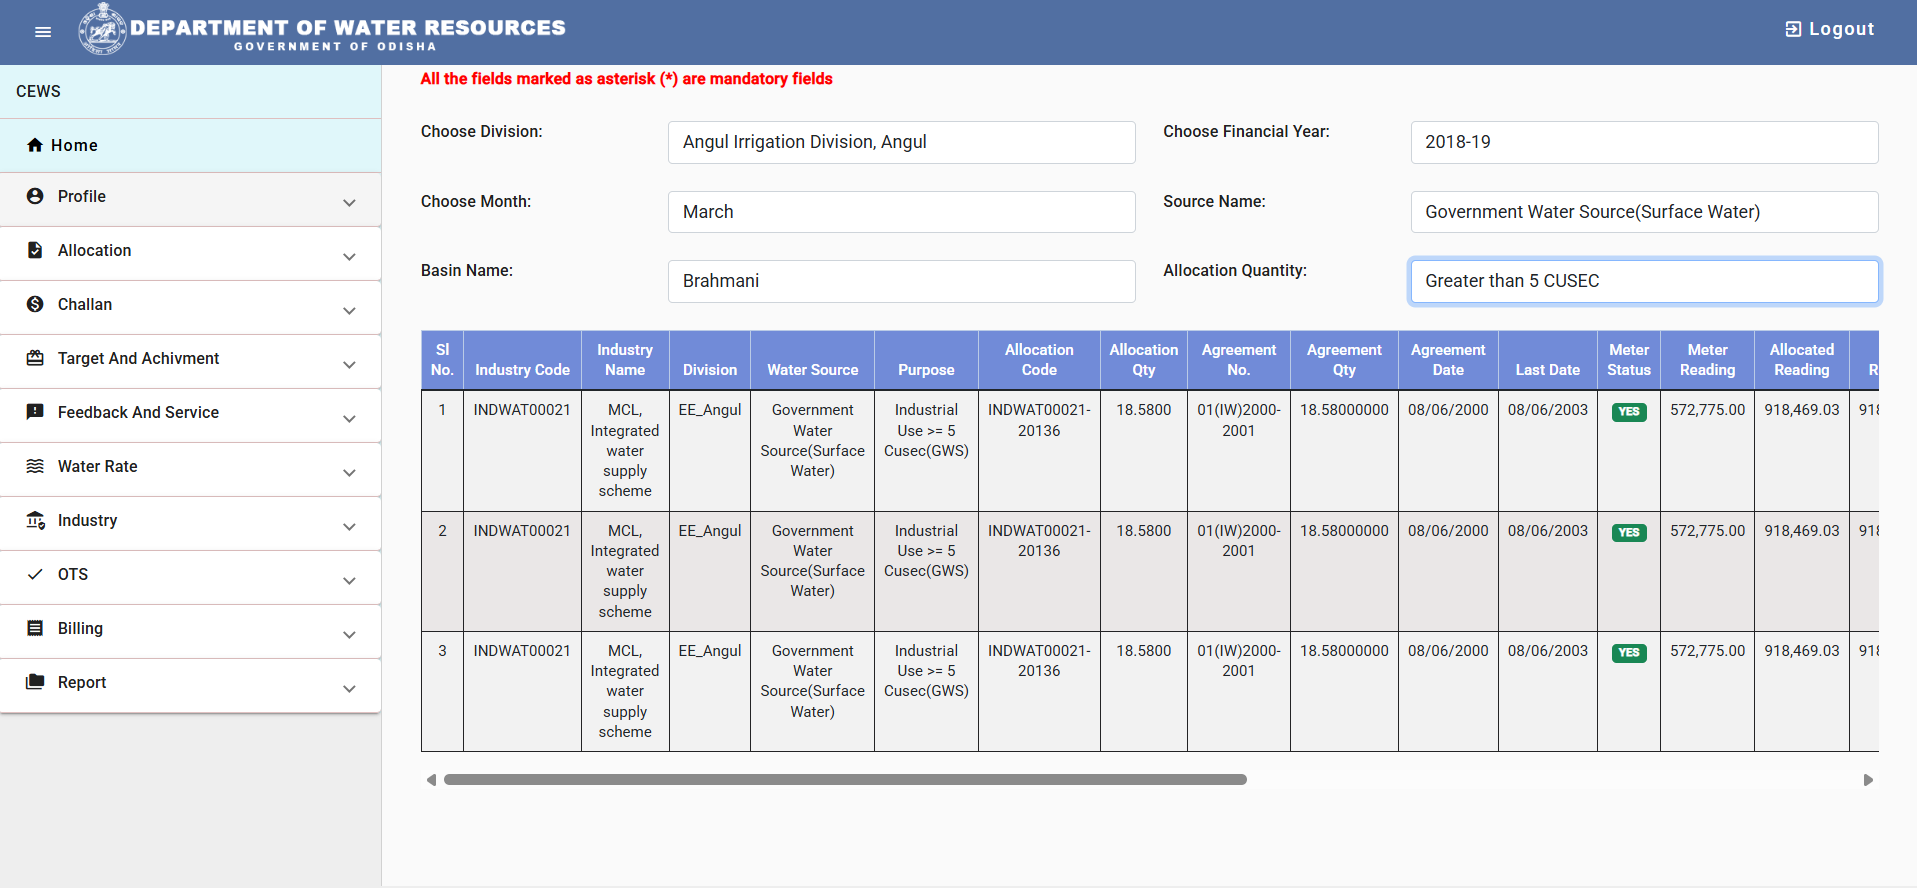
Task: Click the Agreement Date column header
Action: pos(1448,360)
